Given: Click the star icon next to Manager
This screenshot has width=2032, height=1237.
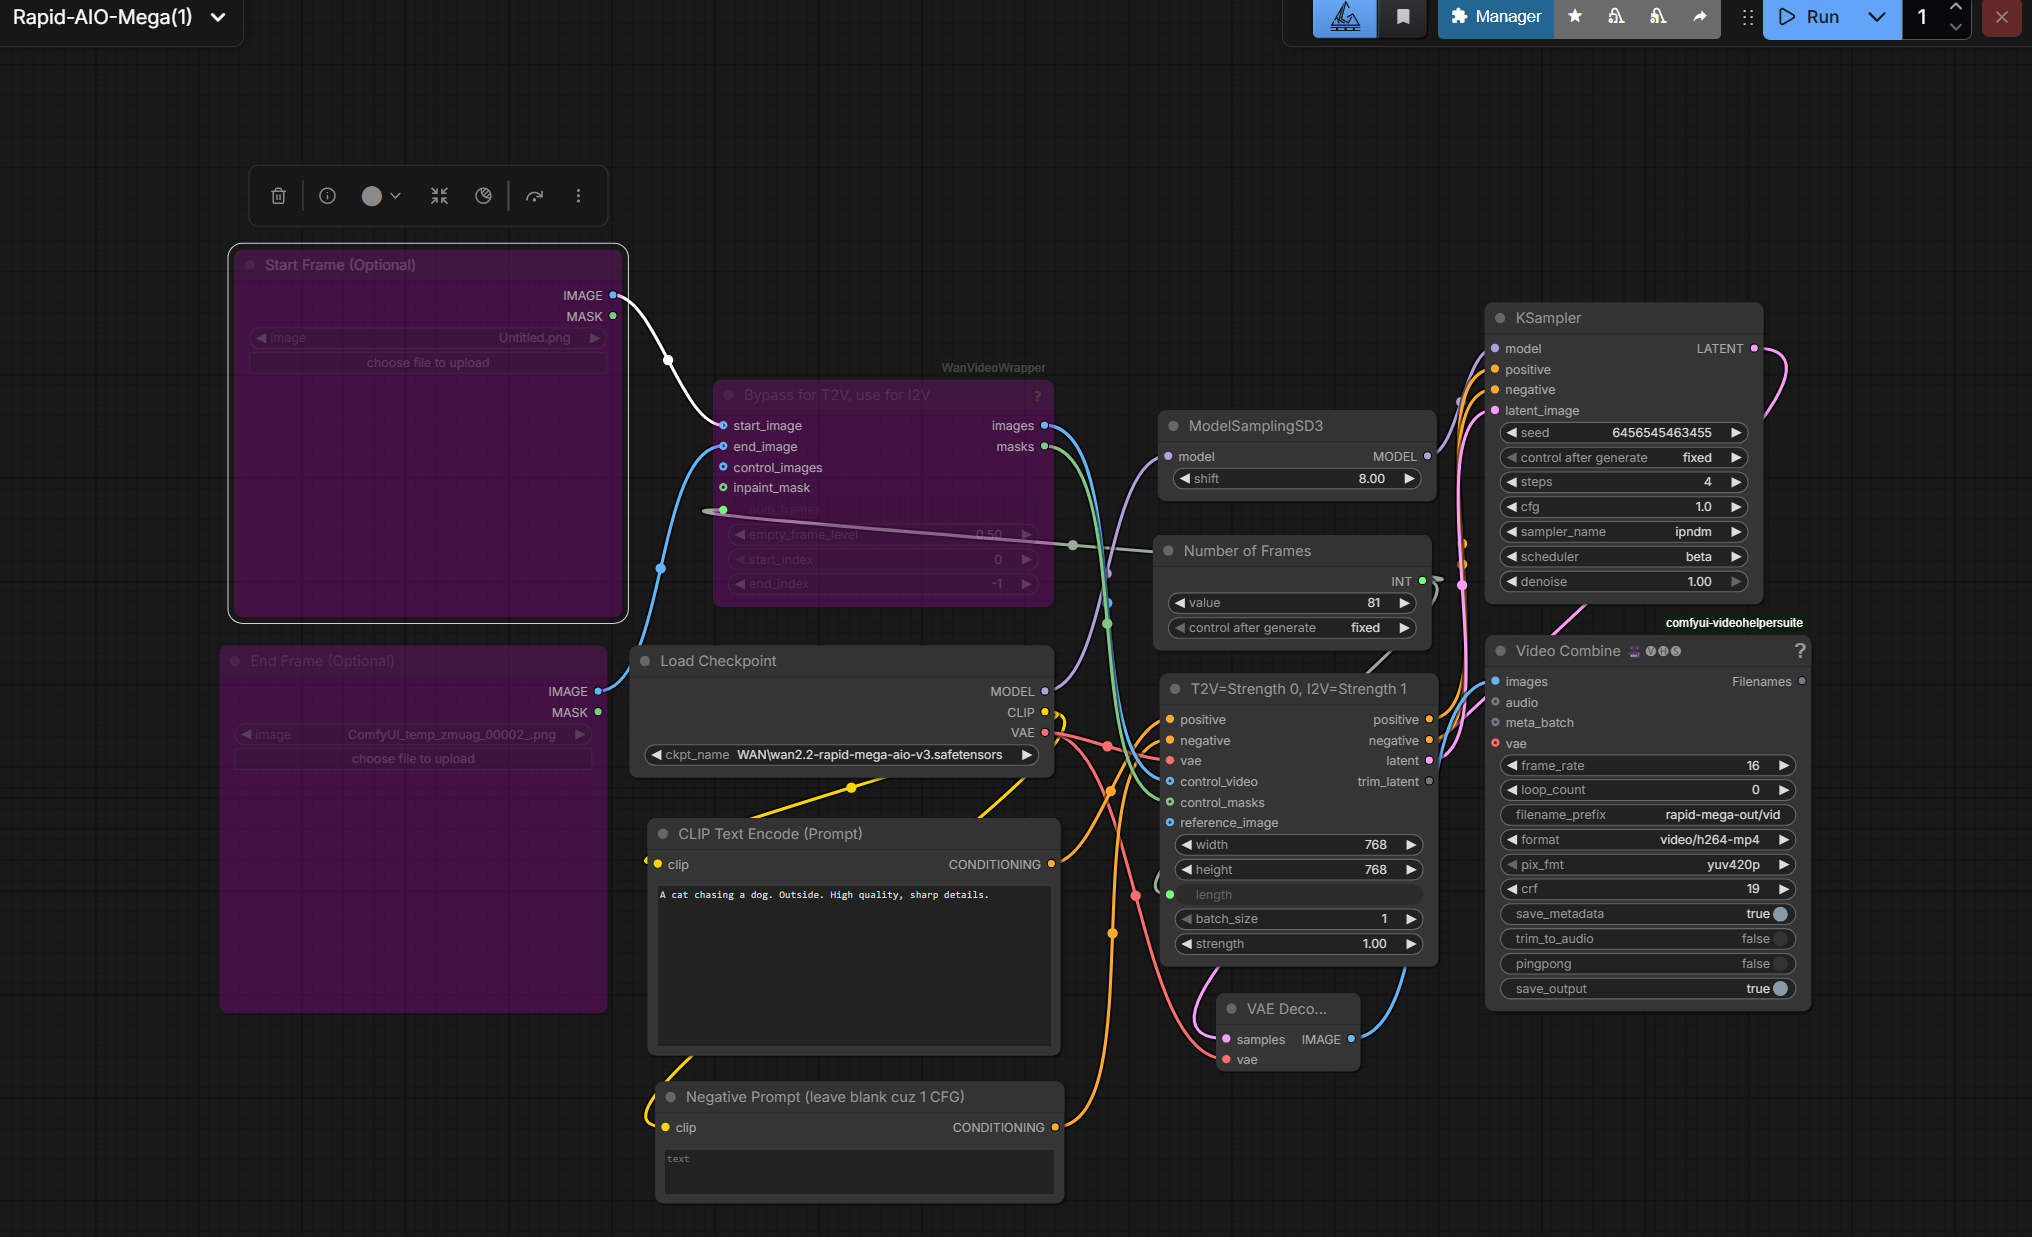Looking at the screenshot, I should (x=1575, y=17).
